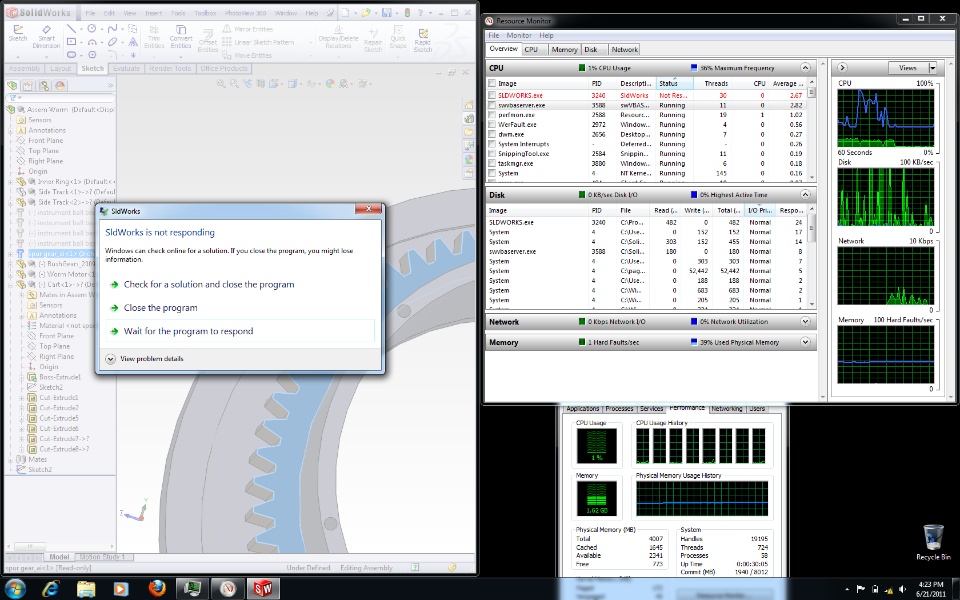This screenshot has width=960, height=600.
Task: Click the Linear Sketch Pattern tool
Action: [258, 42]
